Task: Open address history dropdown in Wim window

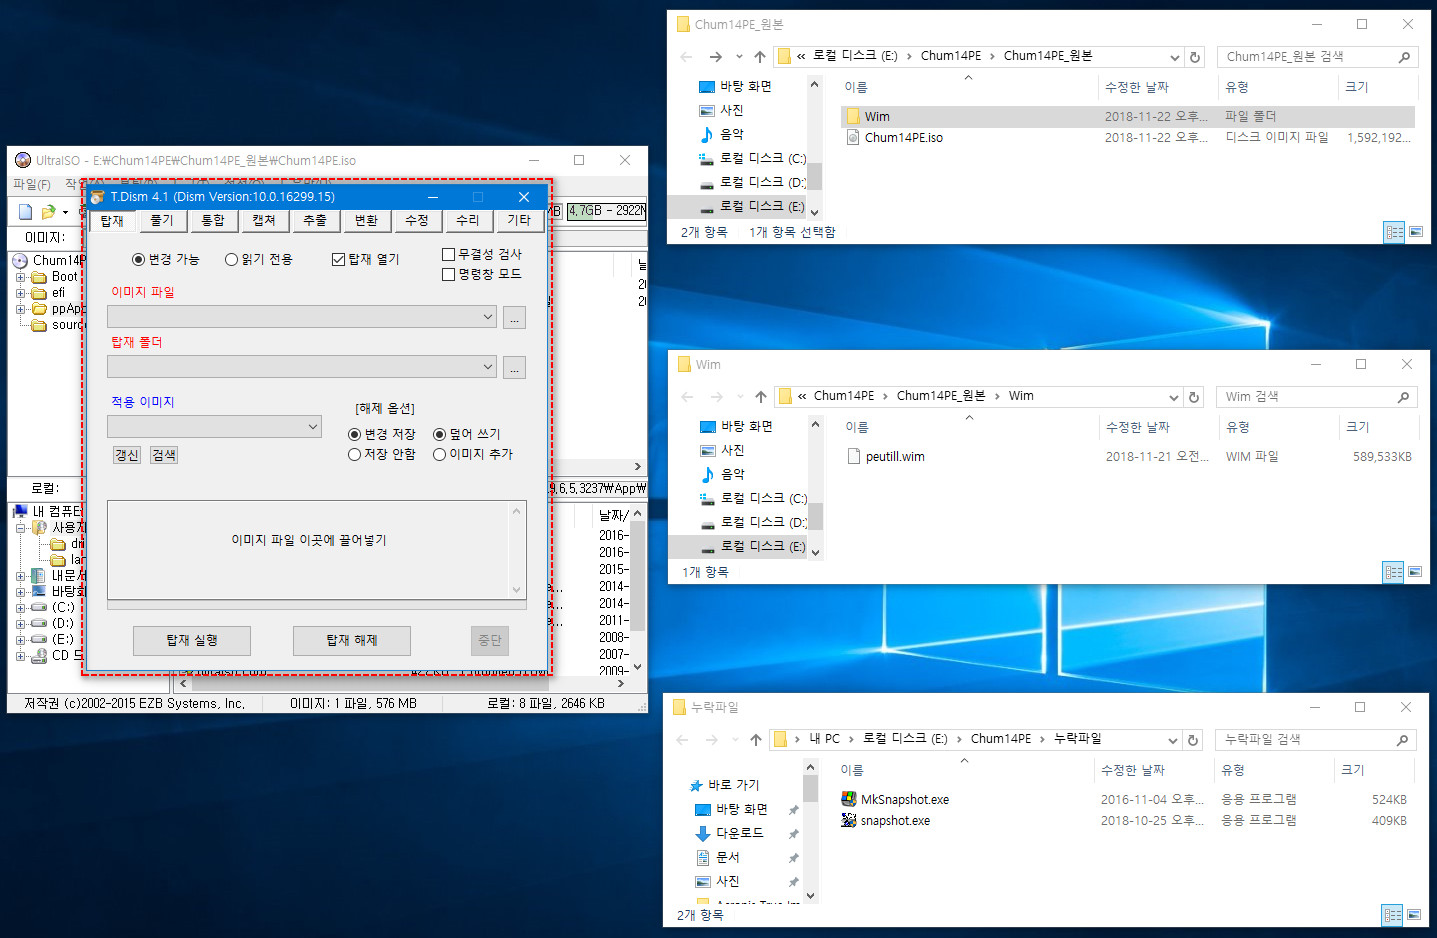Action: pyautogui.click(x=1173, y=397)
